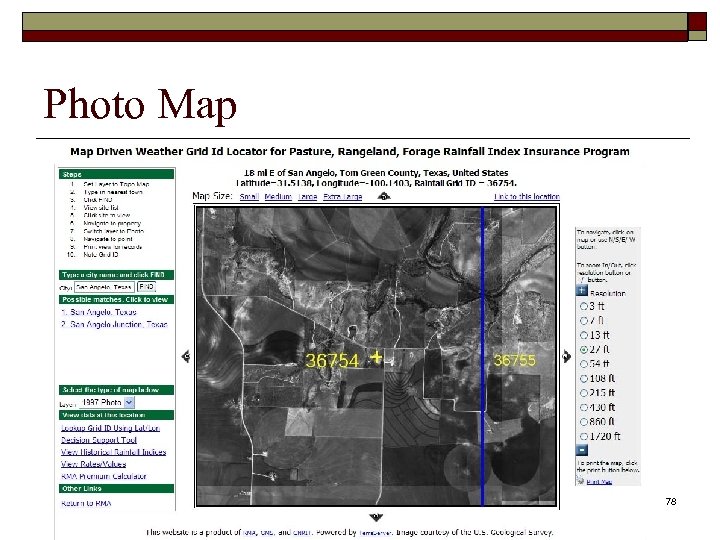This screenshot has height=540, width=720.
Task: Click grid label 36755 on the map
Action: pyautogui.click(x=514, y=360)
